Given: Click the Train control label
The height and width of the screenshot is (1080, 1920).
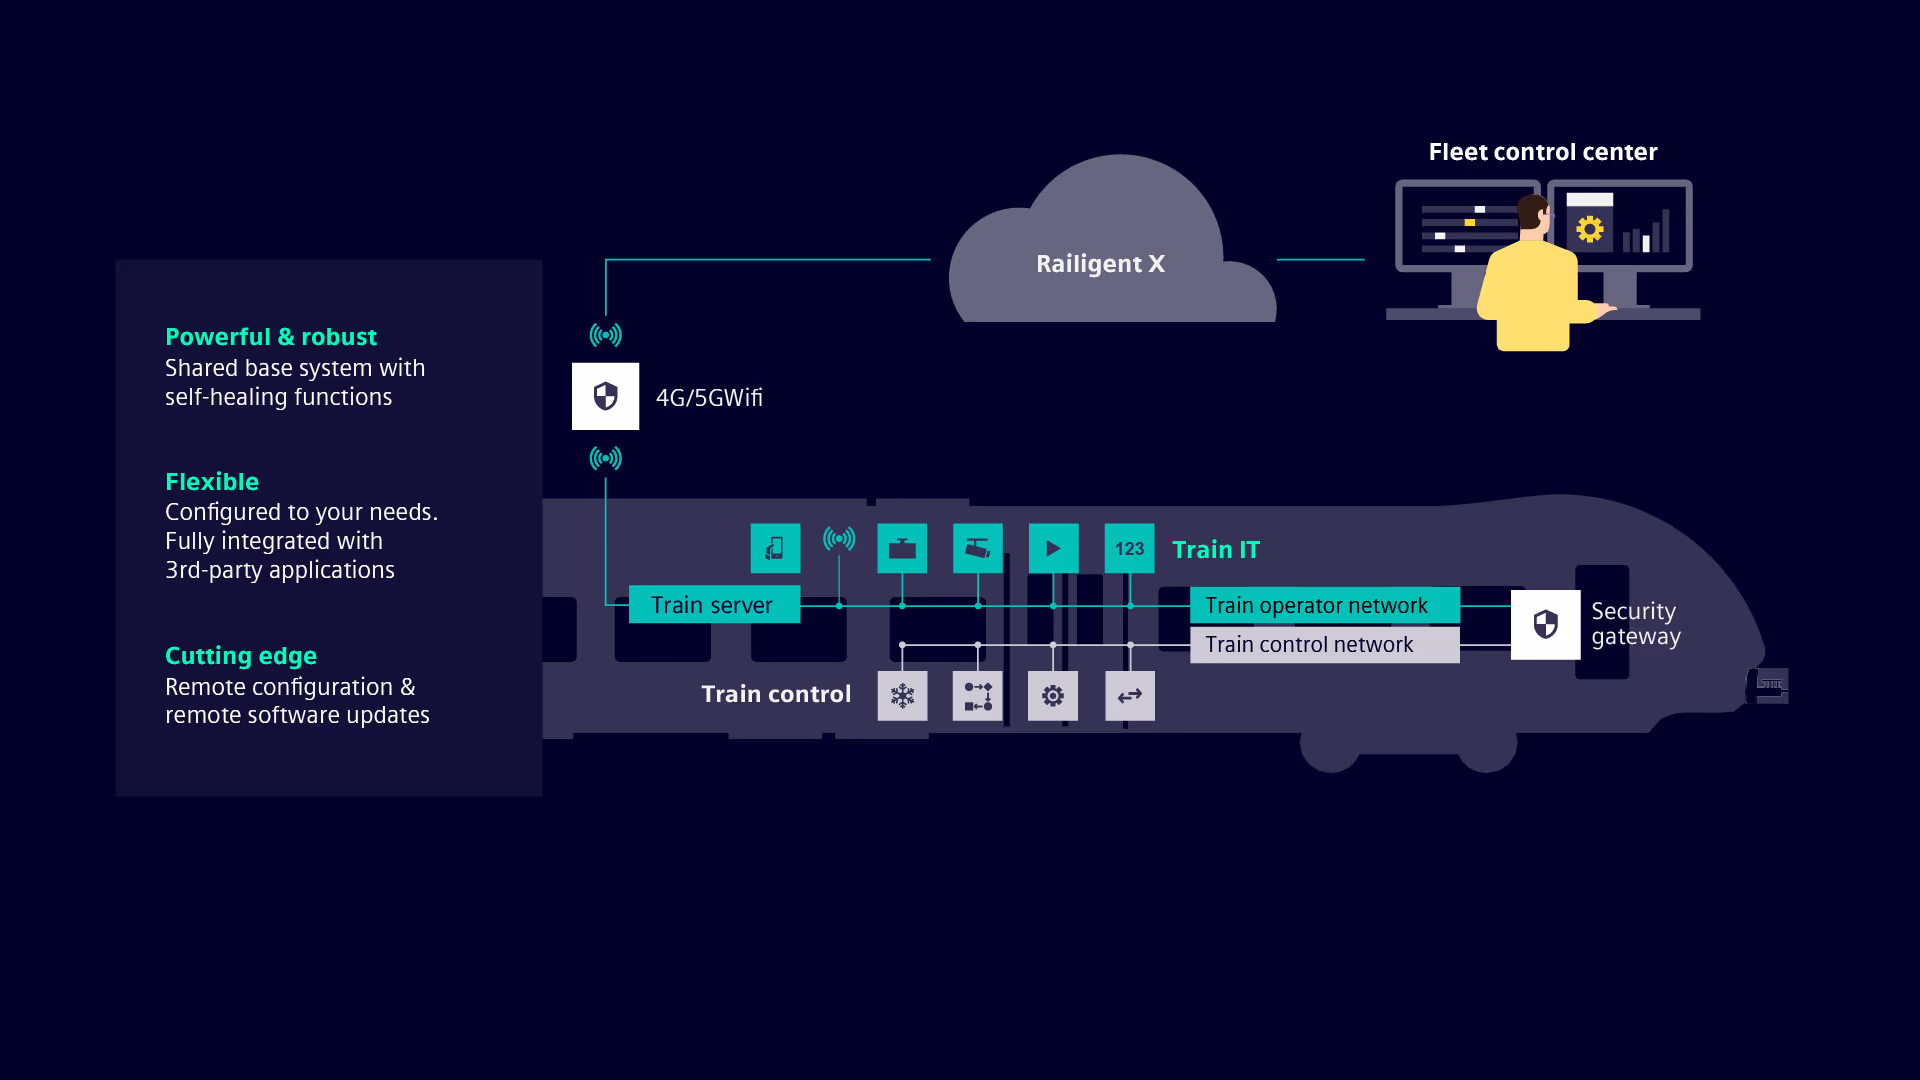Looking at the screenshot, I should 776,694.
